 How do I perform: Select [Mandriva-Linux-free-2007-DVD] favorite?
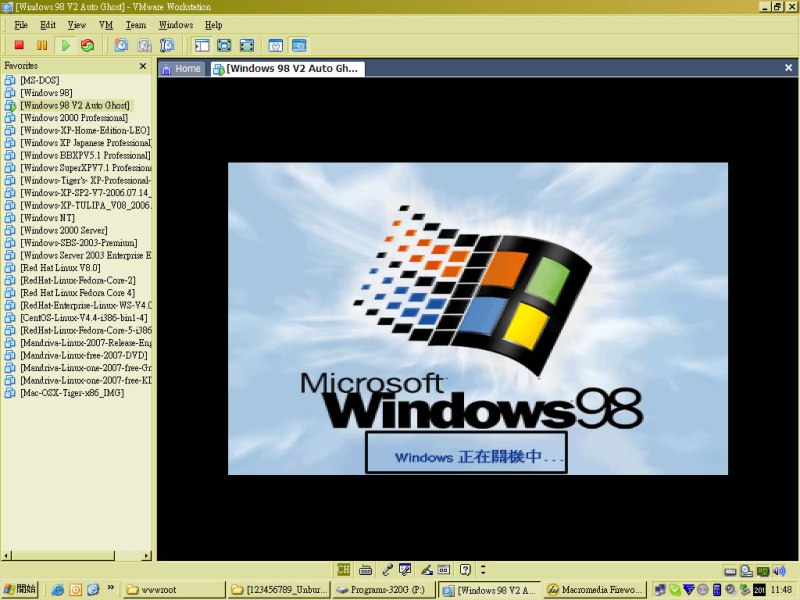pyautogui.click(x=84, y=355)
